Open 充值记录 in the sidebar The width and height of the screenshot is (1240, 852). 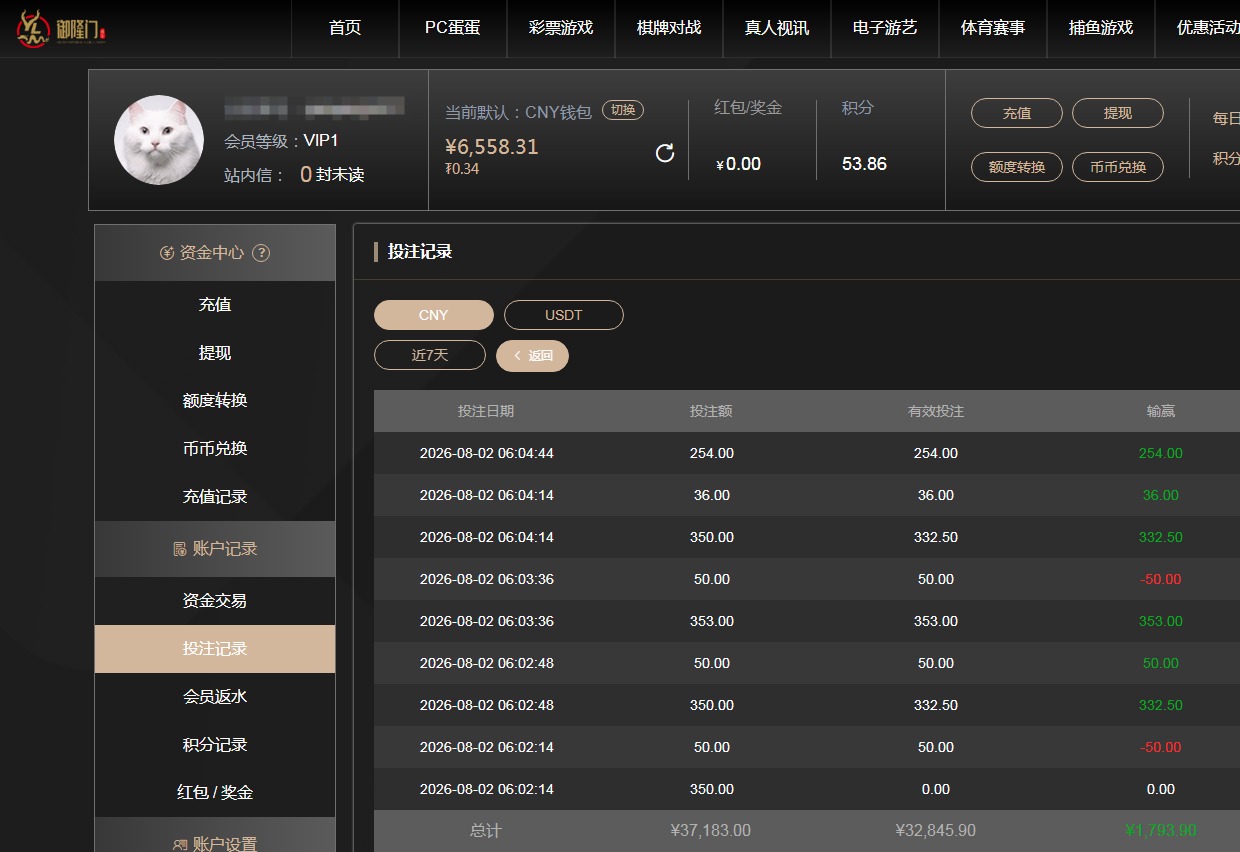click(215, 497)
